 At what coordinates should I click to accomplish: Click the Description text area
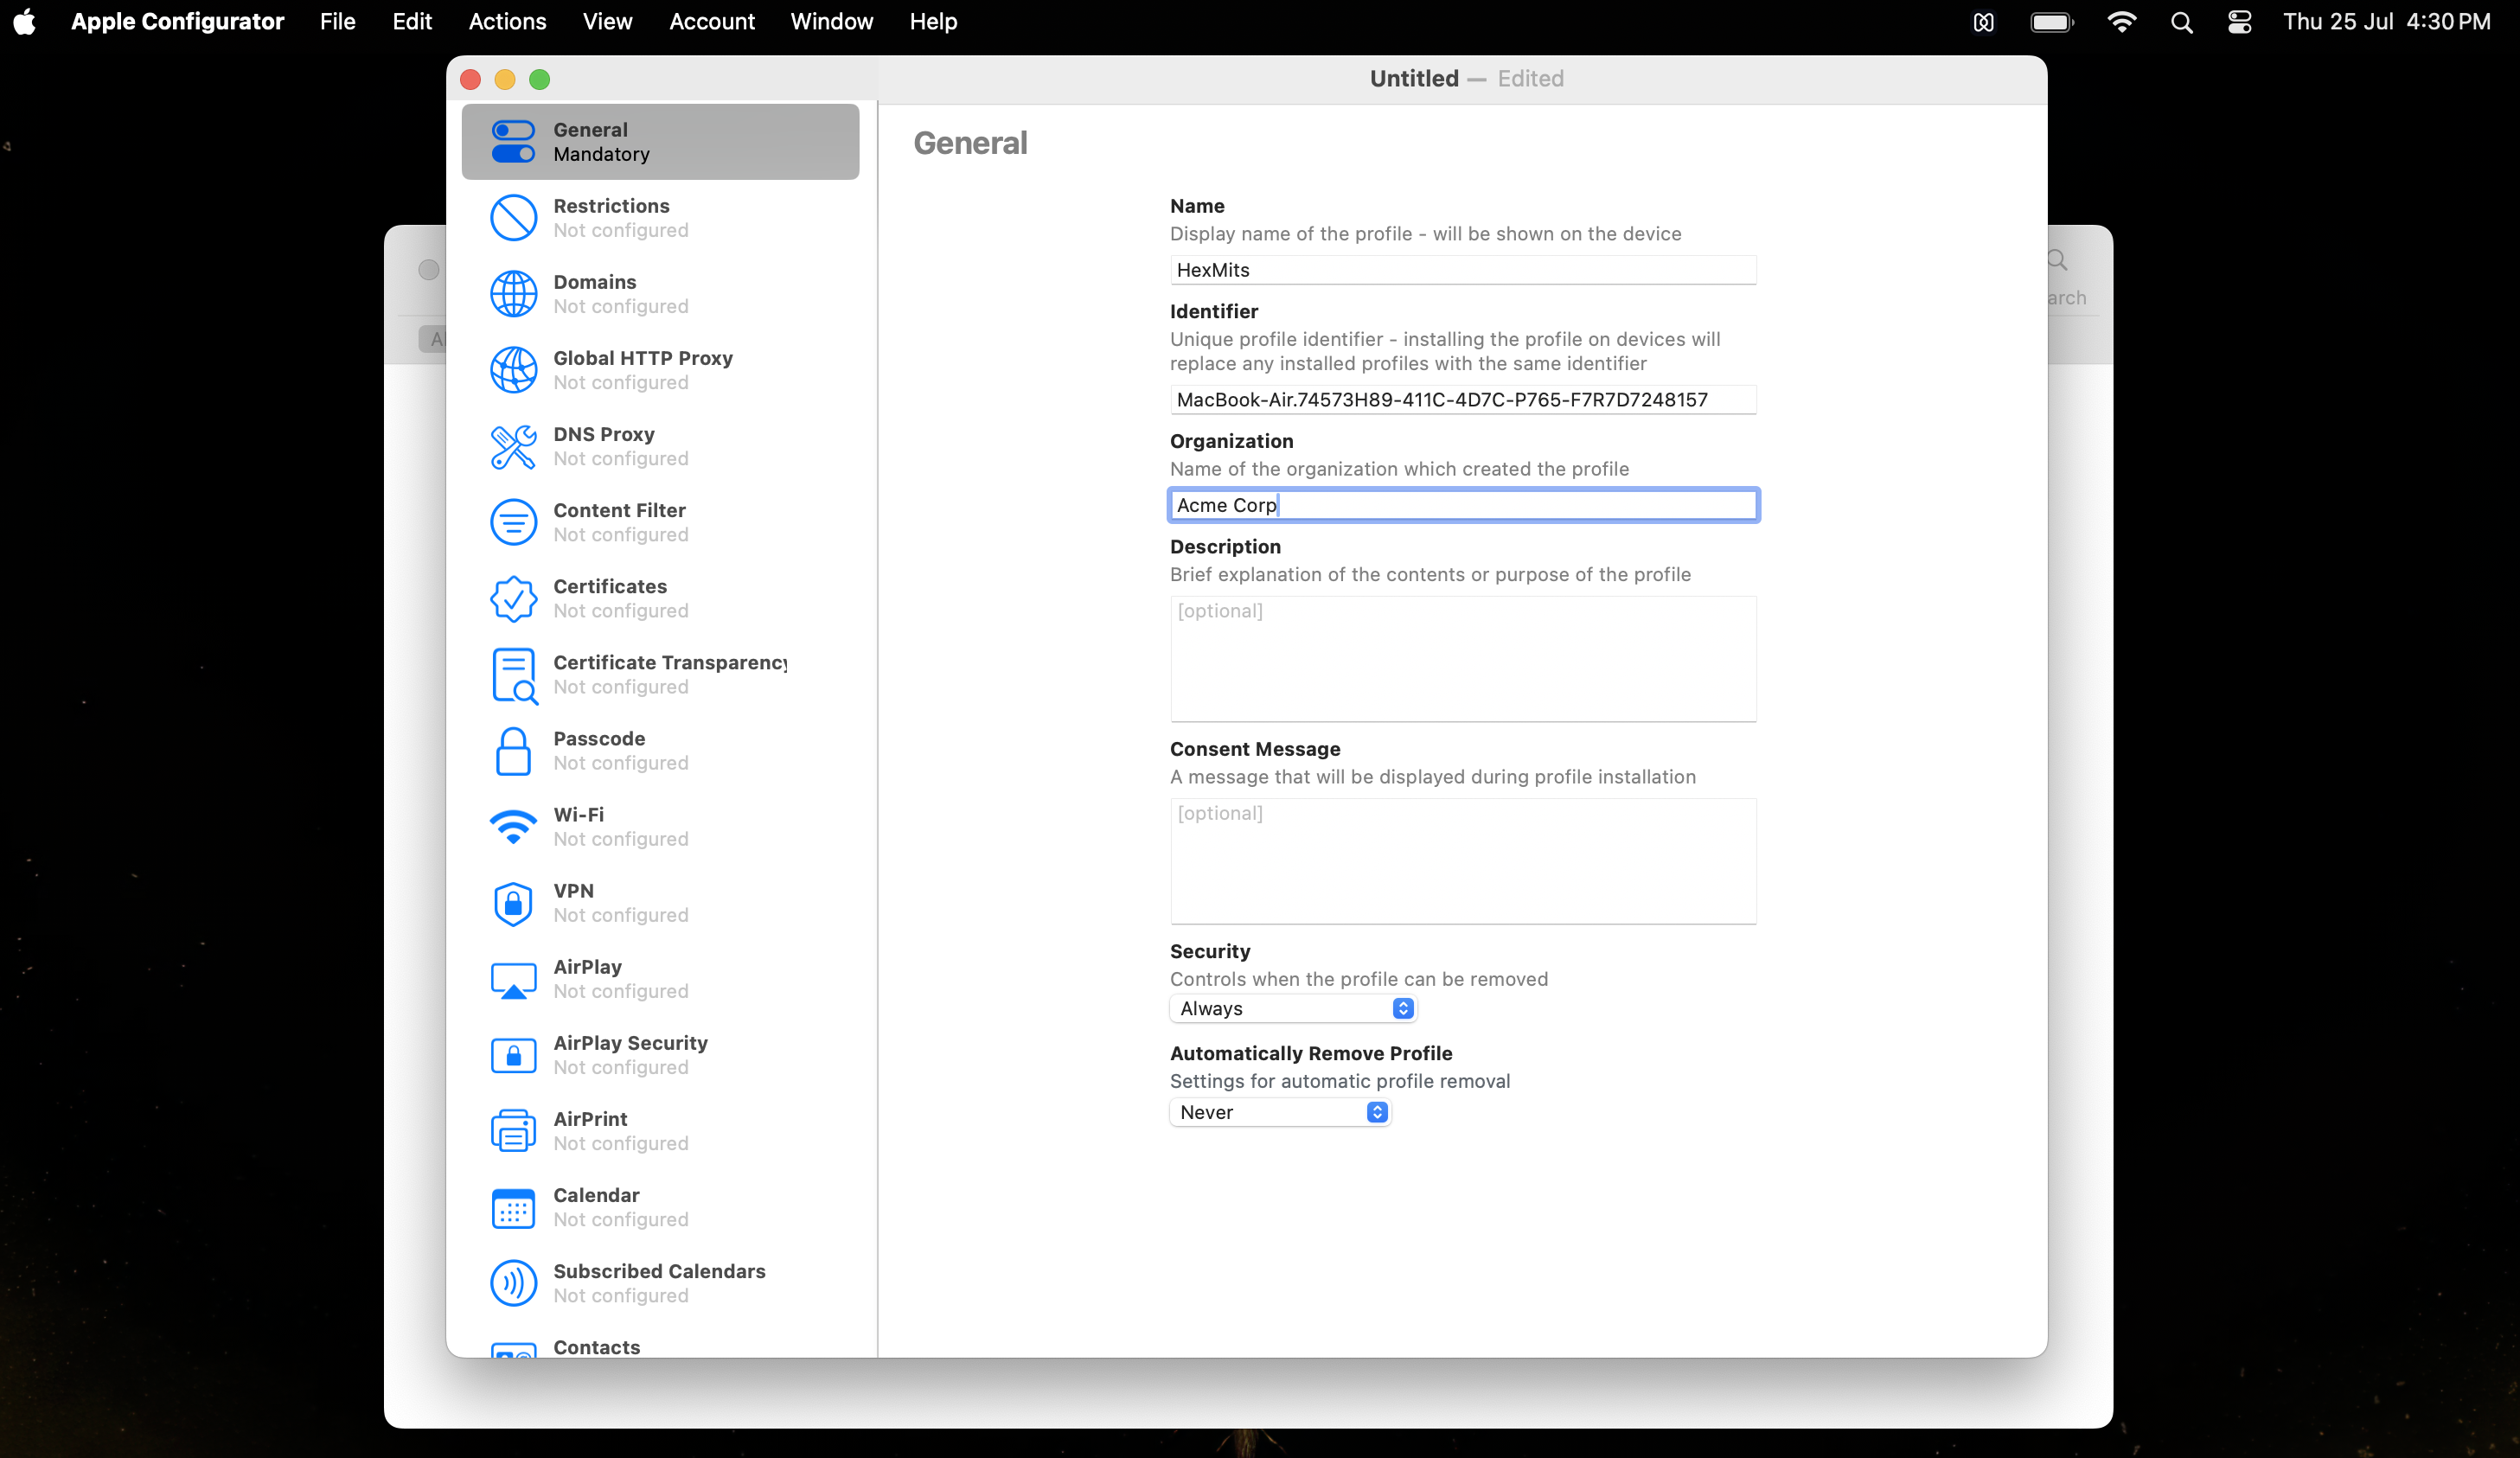tap(1463, 659)
